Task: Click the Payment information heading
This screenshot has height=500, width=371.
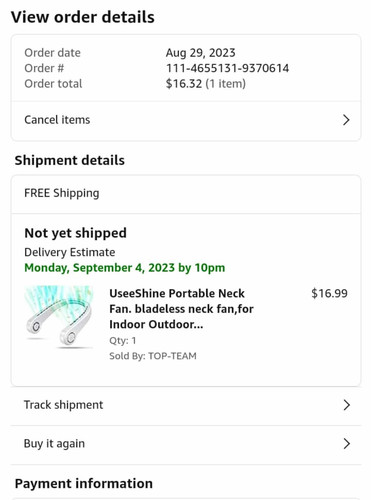Action: 84,483
